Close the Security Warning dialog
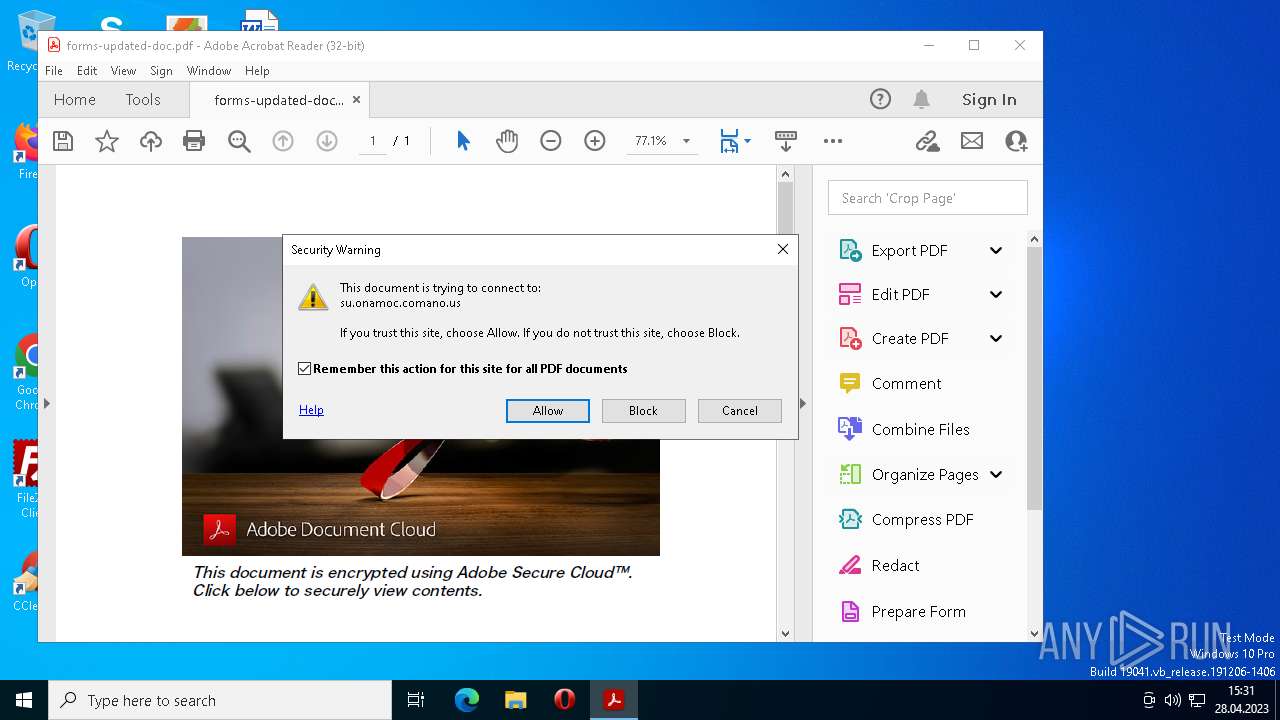1280x720 pixels. [783, 249]
